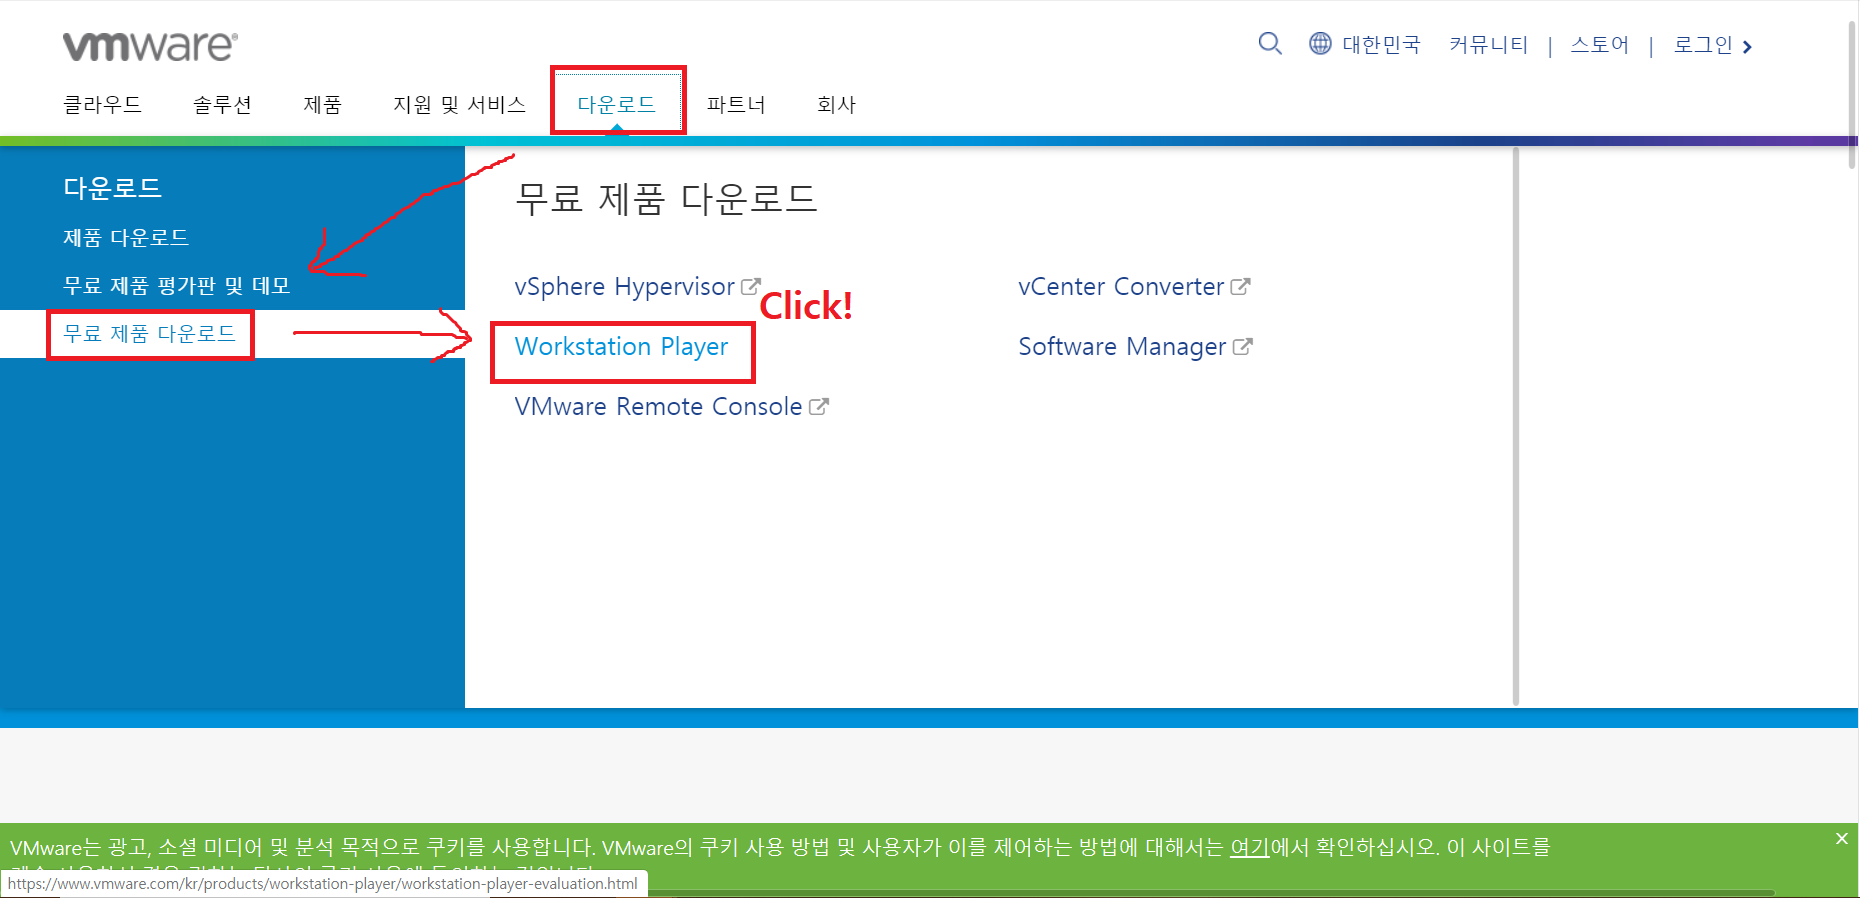Open the vCenter Converter link
1860x898 pixels.
pyautogui.click(x=1121, y=287)
